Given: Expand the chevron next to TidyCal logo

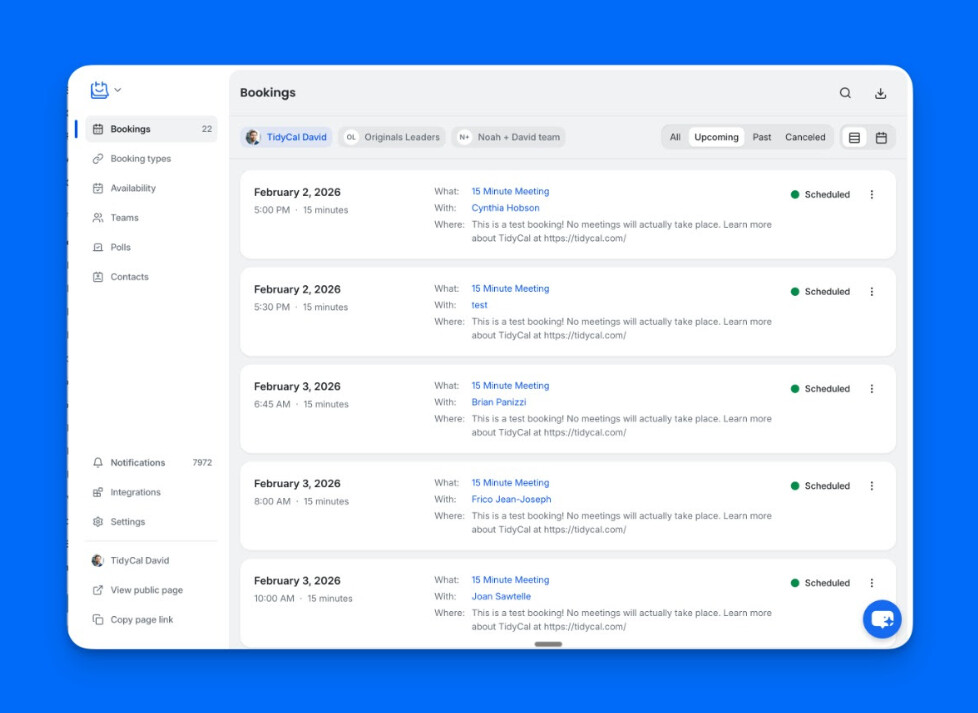Looking at the screenshot, I should pyautogui.click(x=118, y=90).
